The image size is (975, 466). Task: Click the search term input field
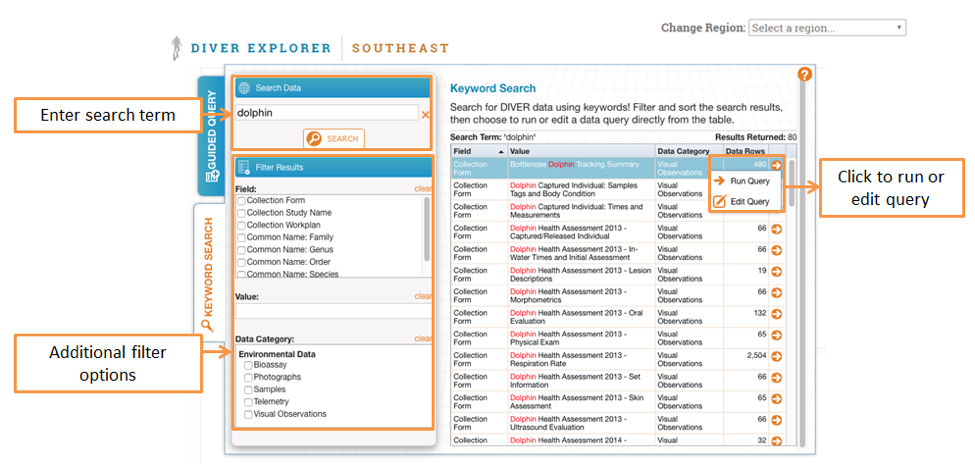tap(327, 113)
